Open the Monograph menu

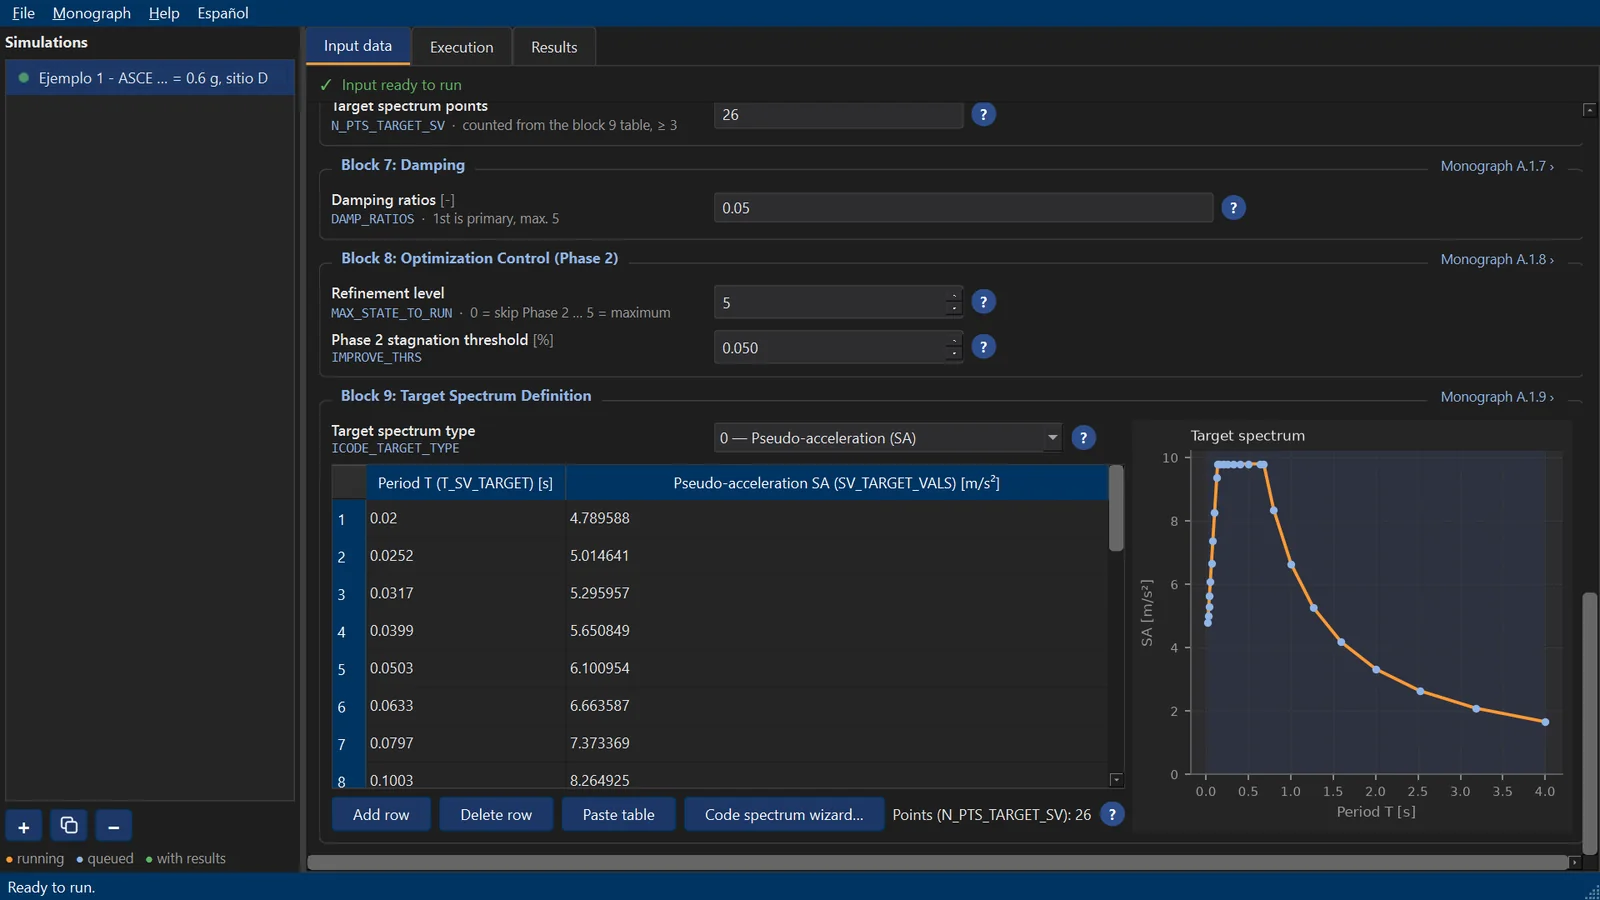[92, 13]
